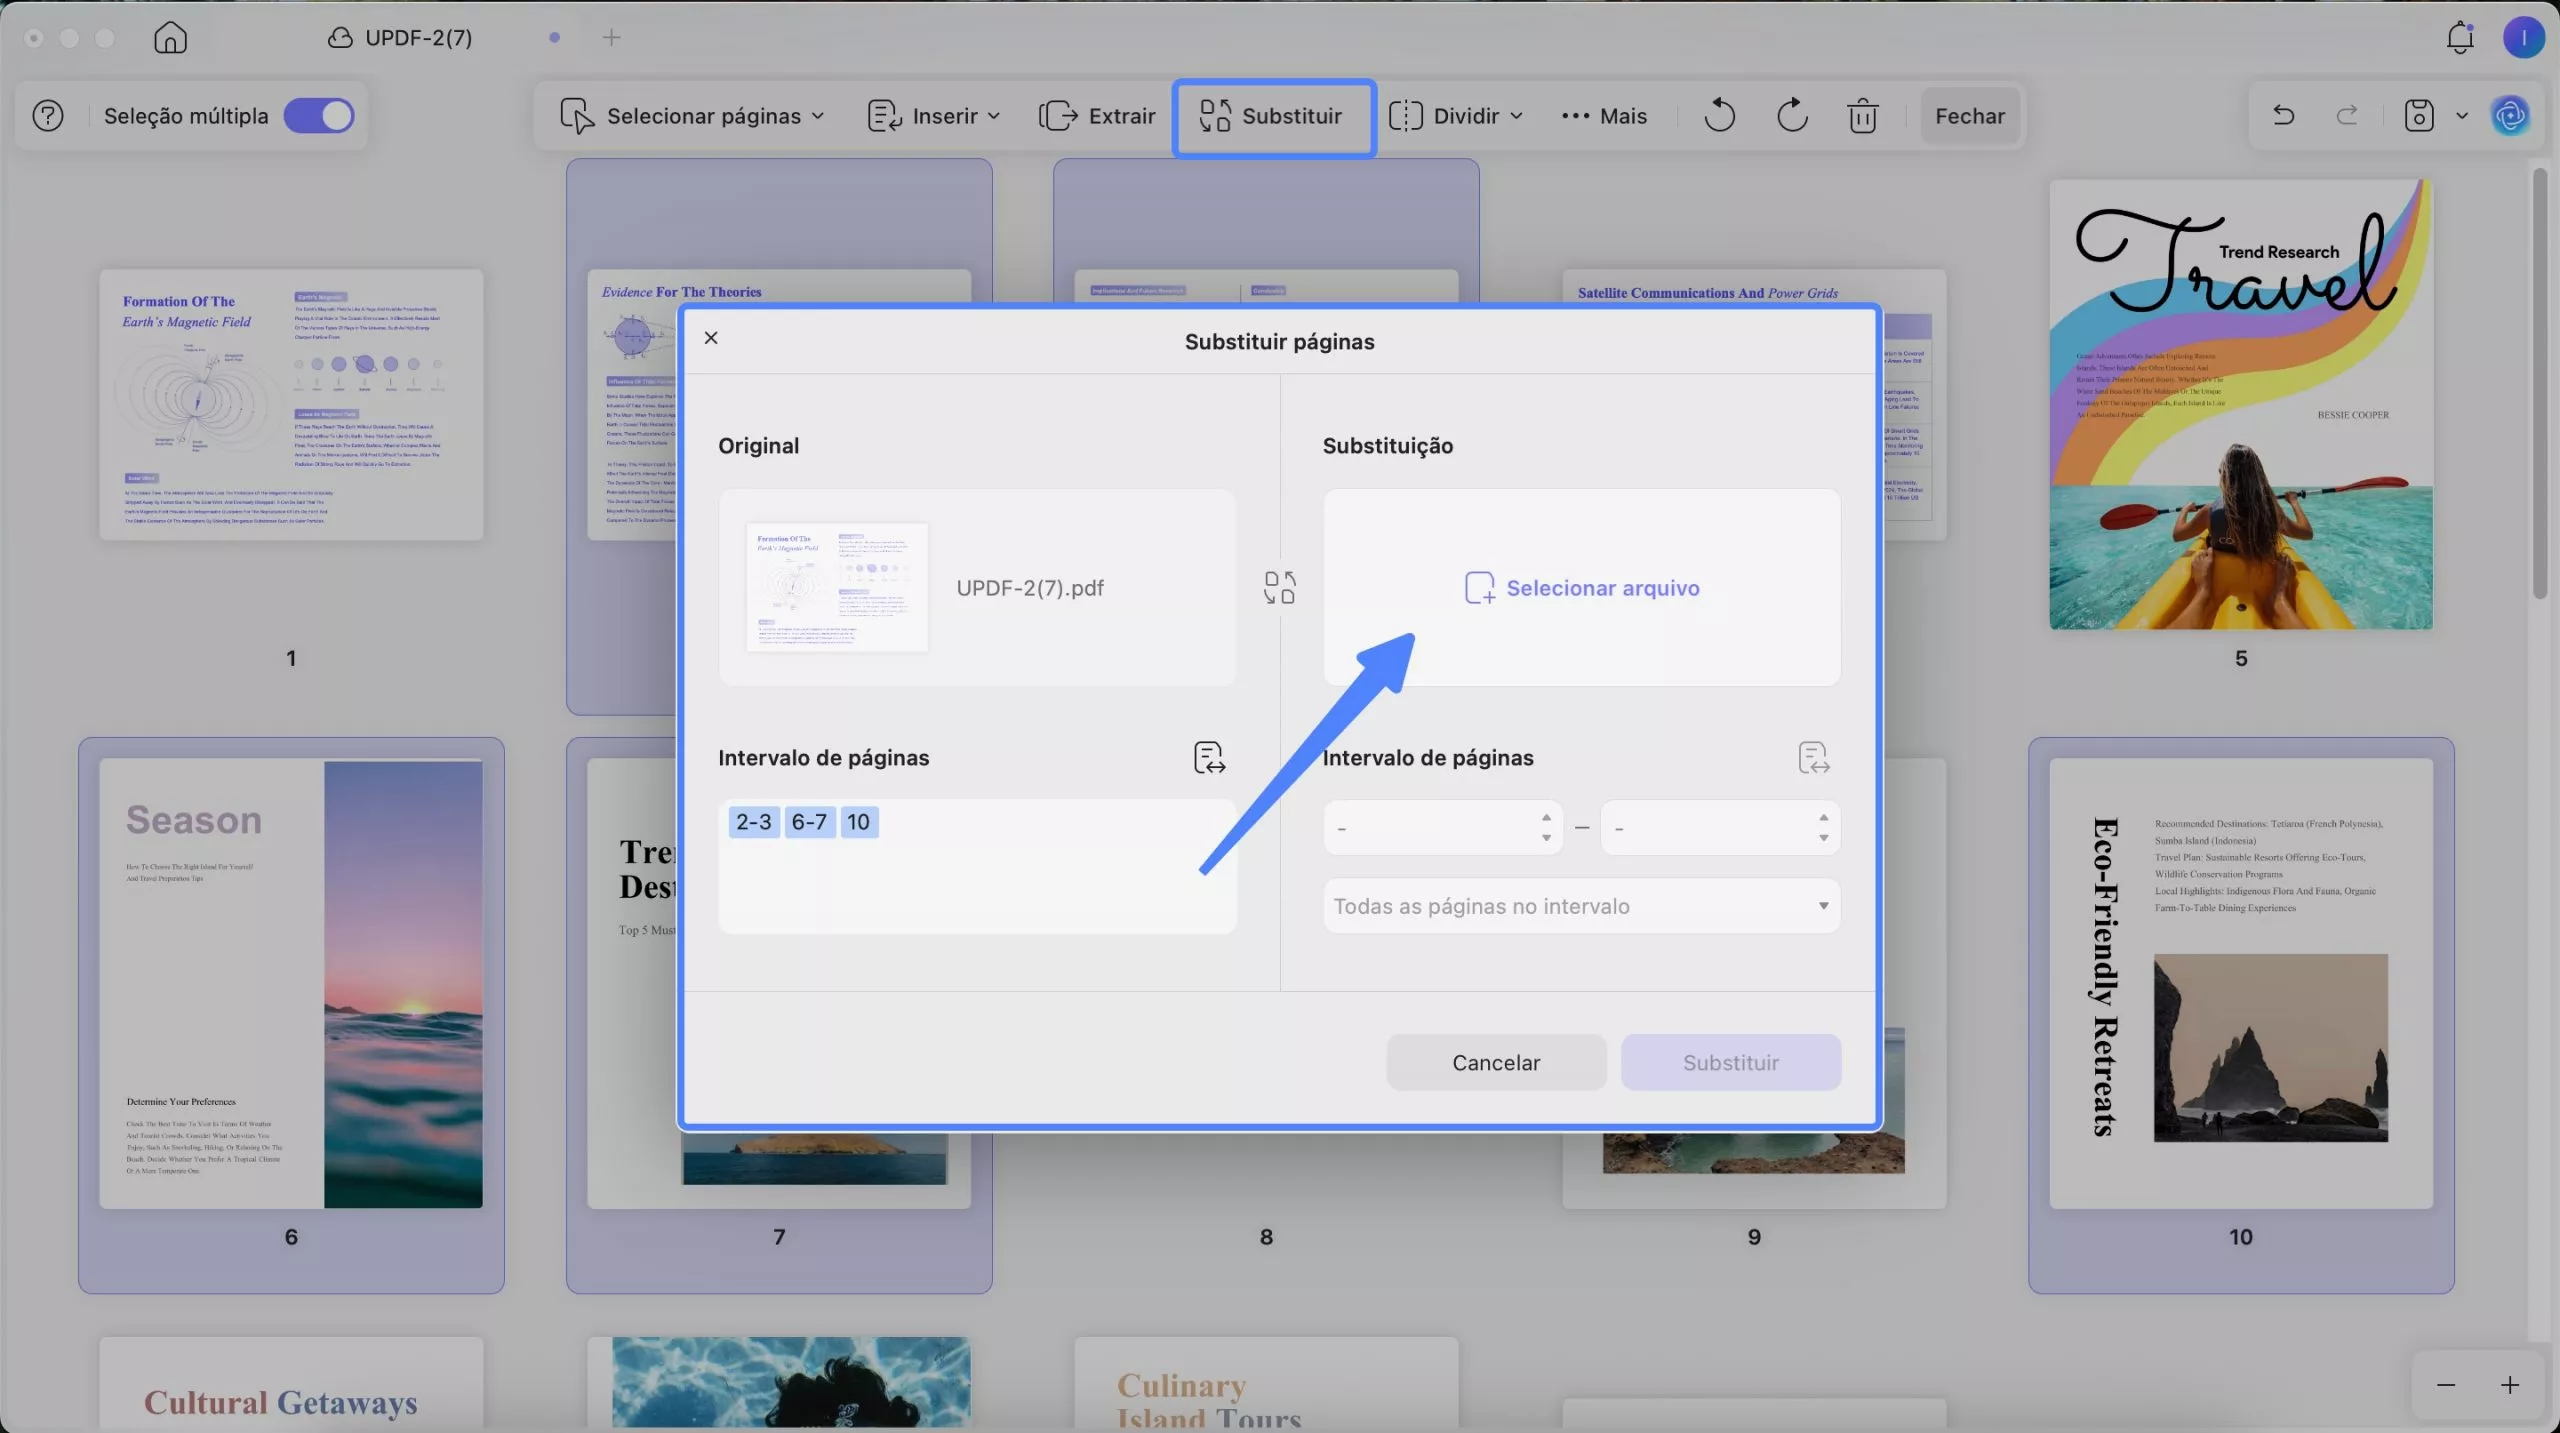2560x1433 pixels.
Task: Select page 10 Eco-Friendly Retreats thumbnail
Action: coord(2241,984)
